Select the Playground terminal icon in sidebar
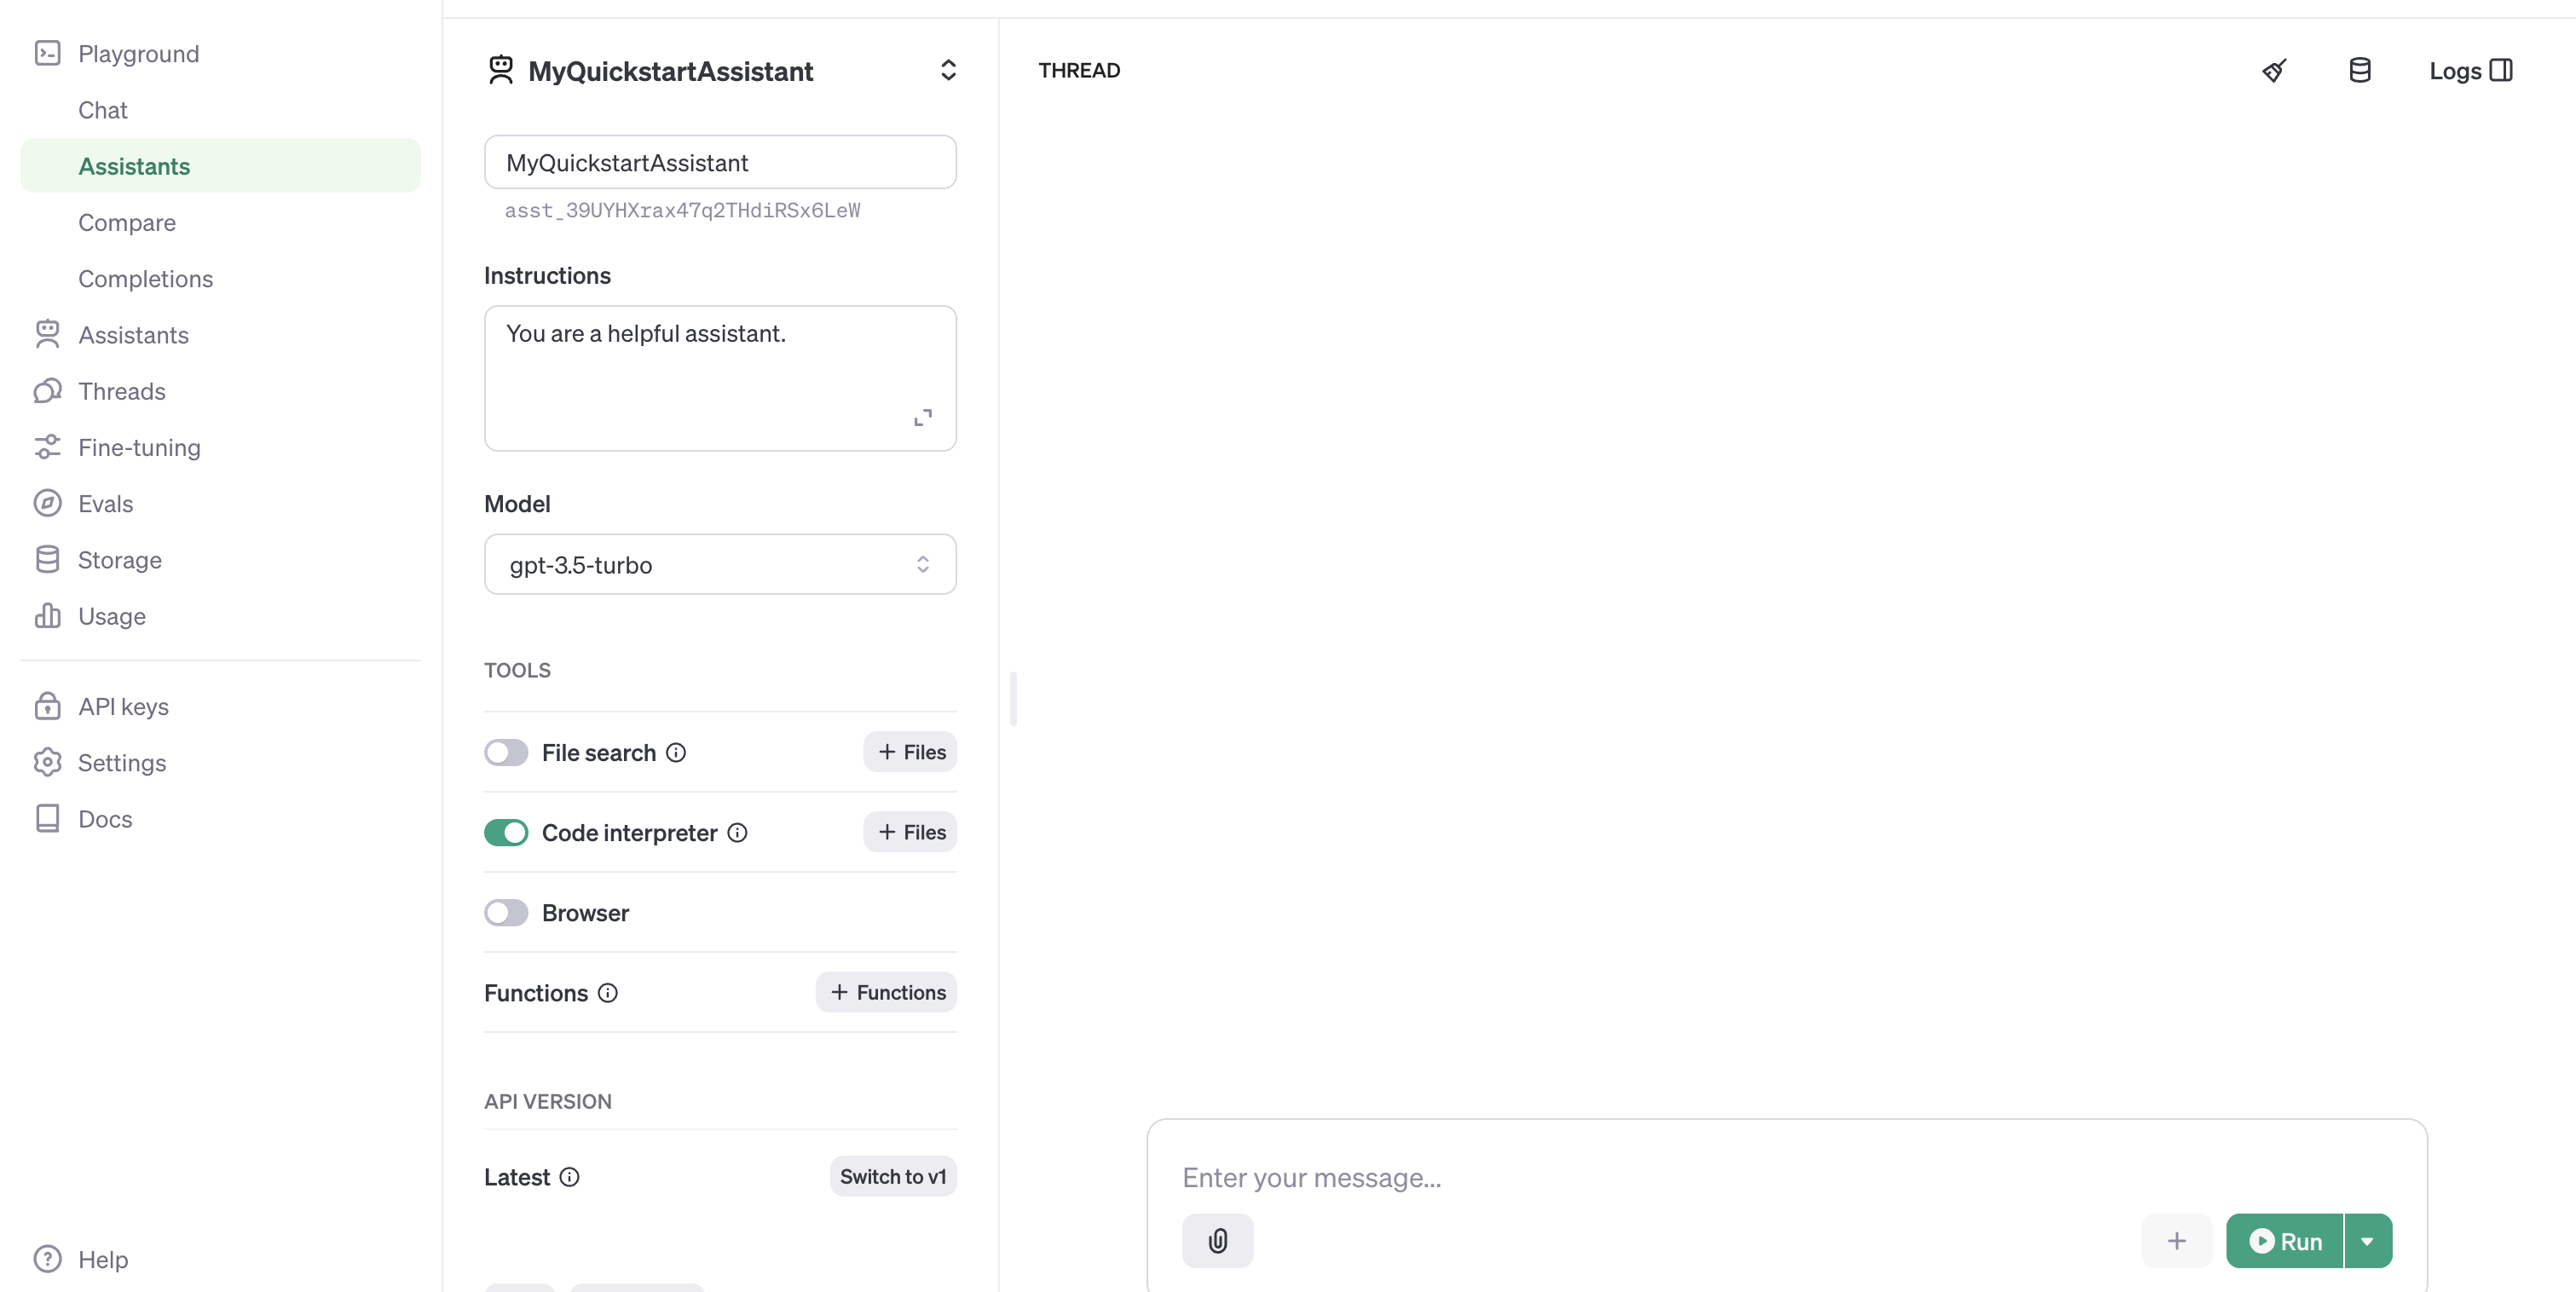The height and width of the screenshot is (1292, 2576). (49, 53)
